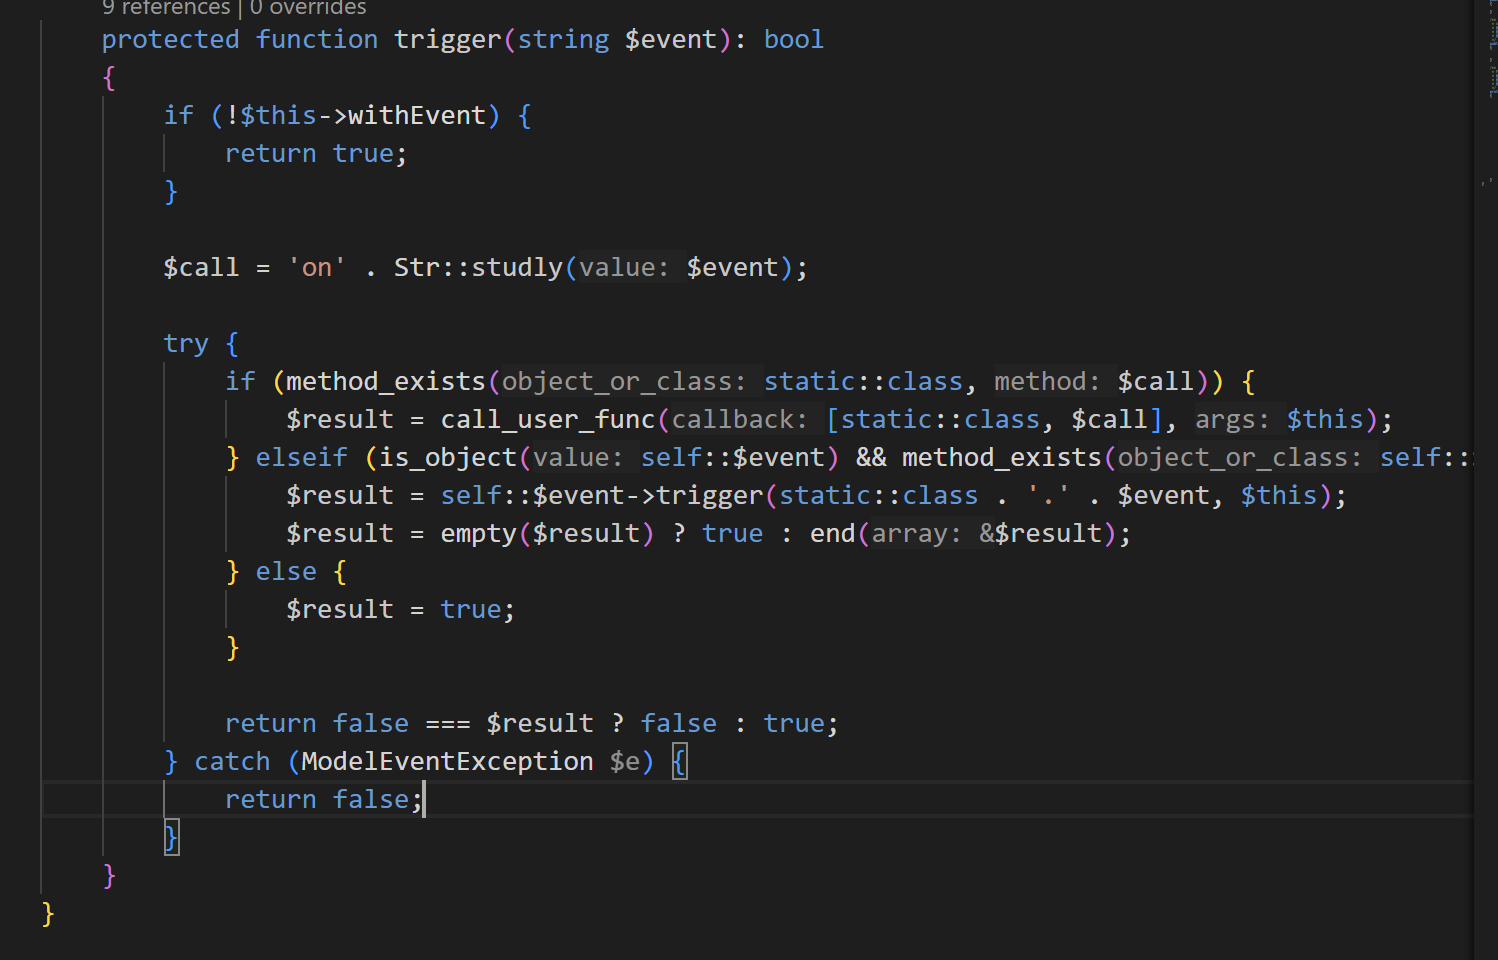This screenshot has width=1498, height=960.
Task: Click the highlighted closing brace of catch block
Action: 171,838
